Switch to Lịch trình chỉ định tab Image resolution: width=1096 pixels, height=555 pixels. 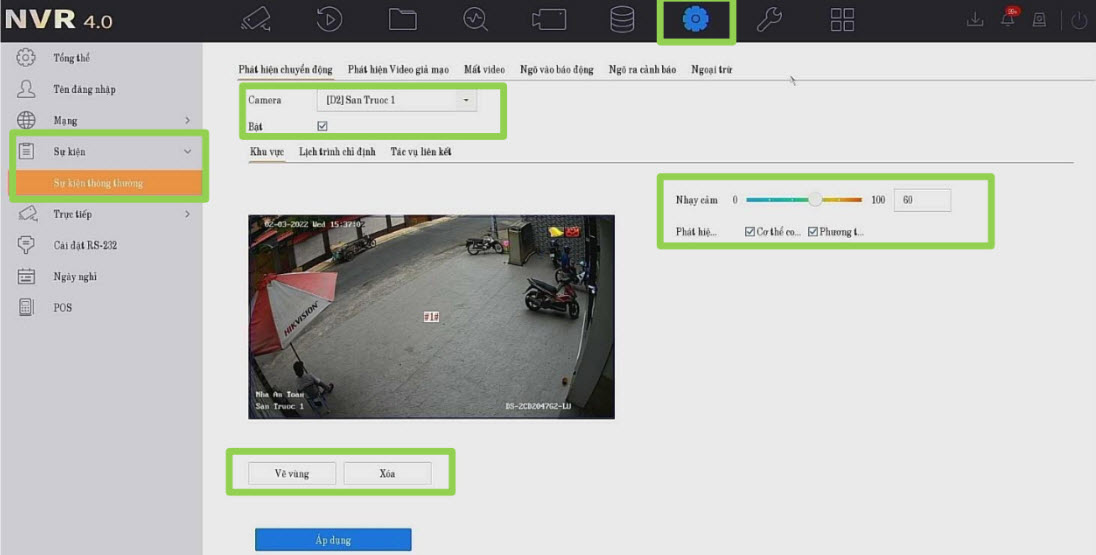coord(337,152)
